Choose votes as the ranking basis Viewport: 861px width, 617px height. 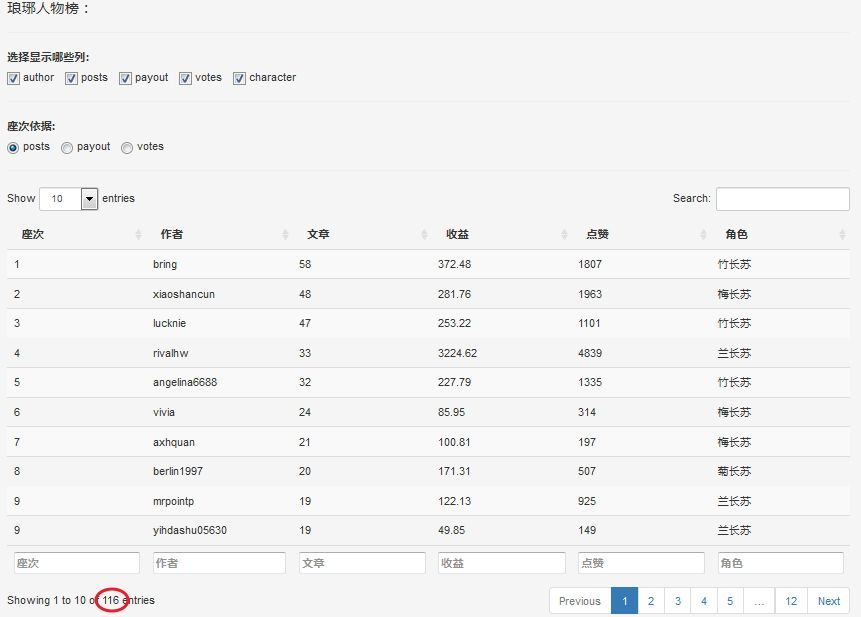127,148
